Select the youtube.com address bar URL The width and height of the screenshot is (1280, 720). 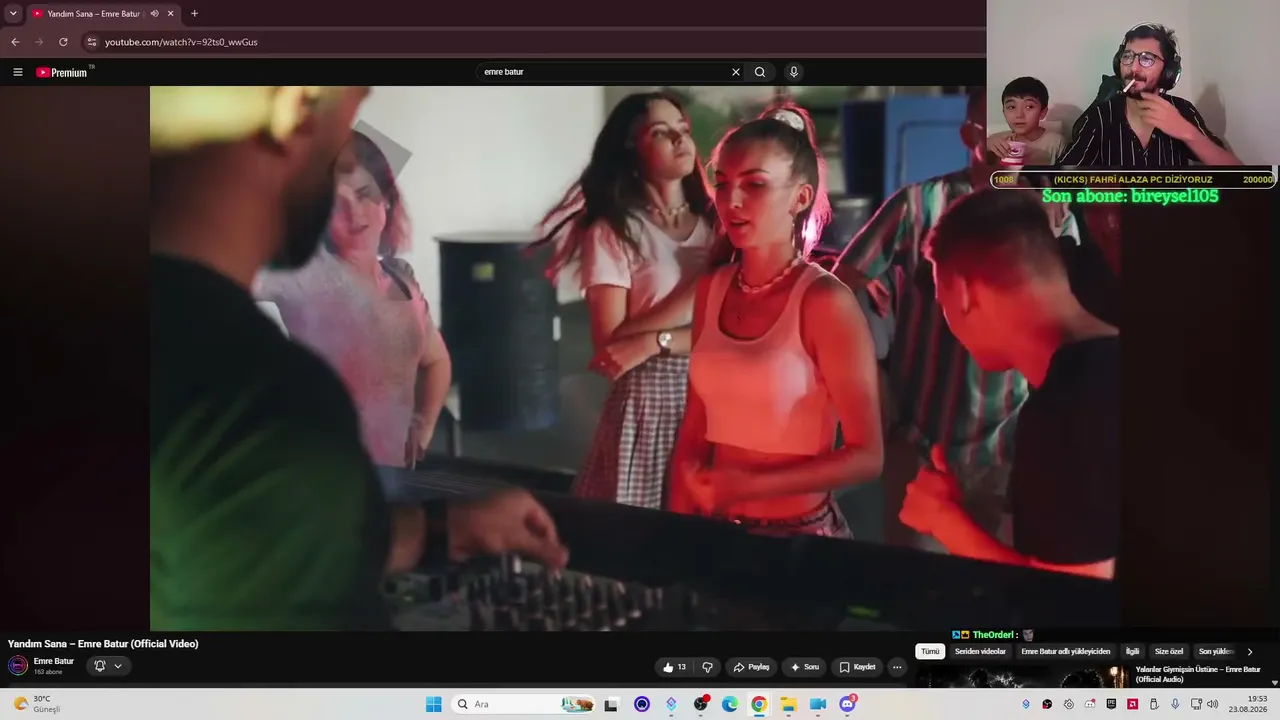[181, 42]
